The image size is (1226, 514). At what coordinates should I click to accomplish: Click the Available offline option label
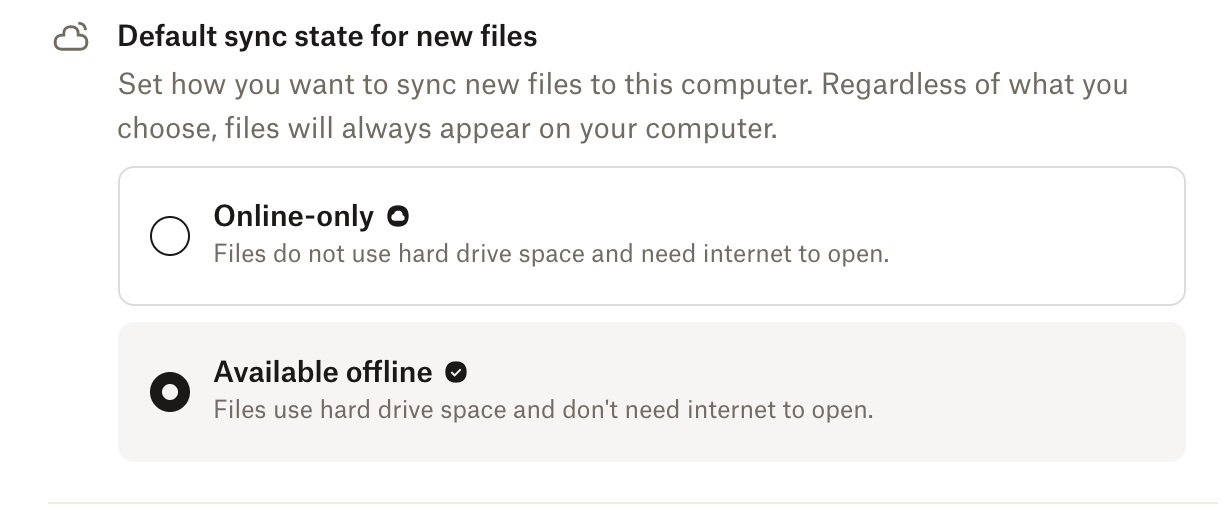click(x=323, y=372)
